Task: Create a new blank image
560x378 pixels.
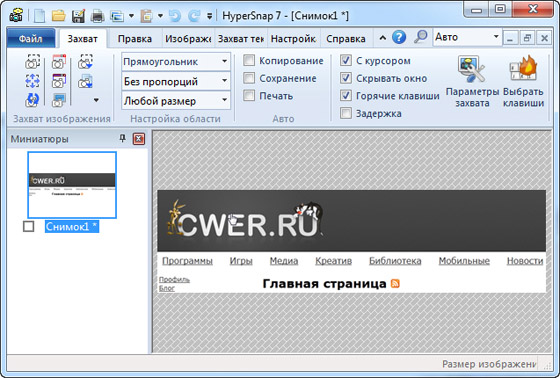Action: (39, 16)
